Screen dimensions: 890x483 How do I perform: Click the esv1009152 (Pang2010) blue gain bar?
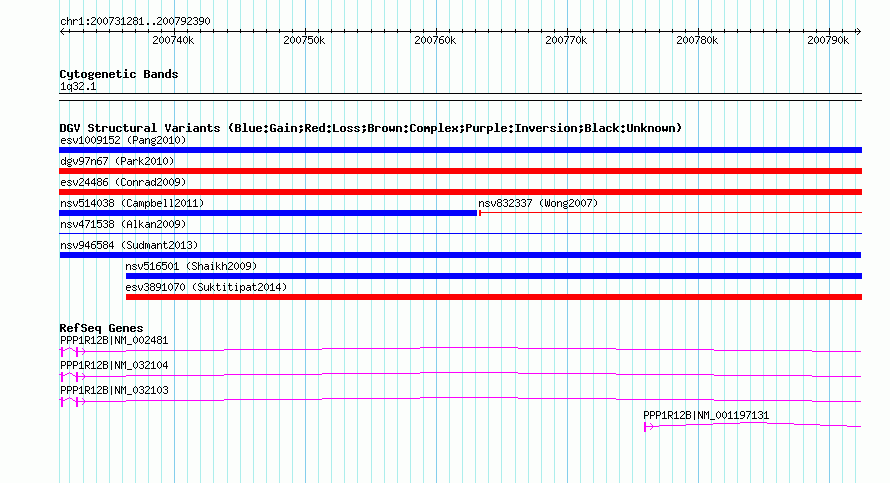coord(460,150)
